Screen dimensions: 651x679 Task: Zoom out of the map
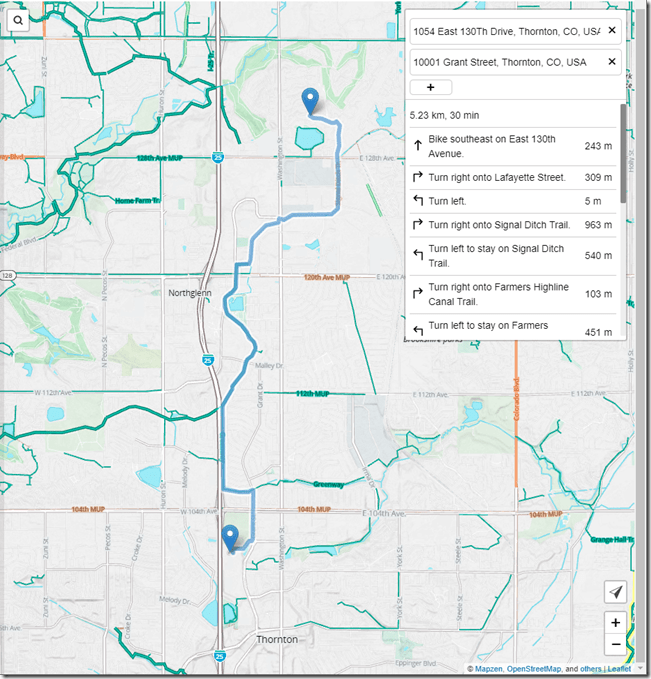point(615,645)
